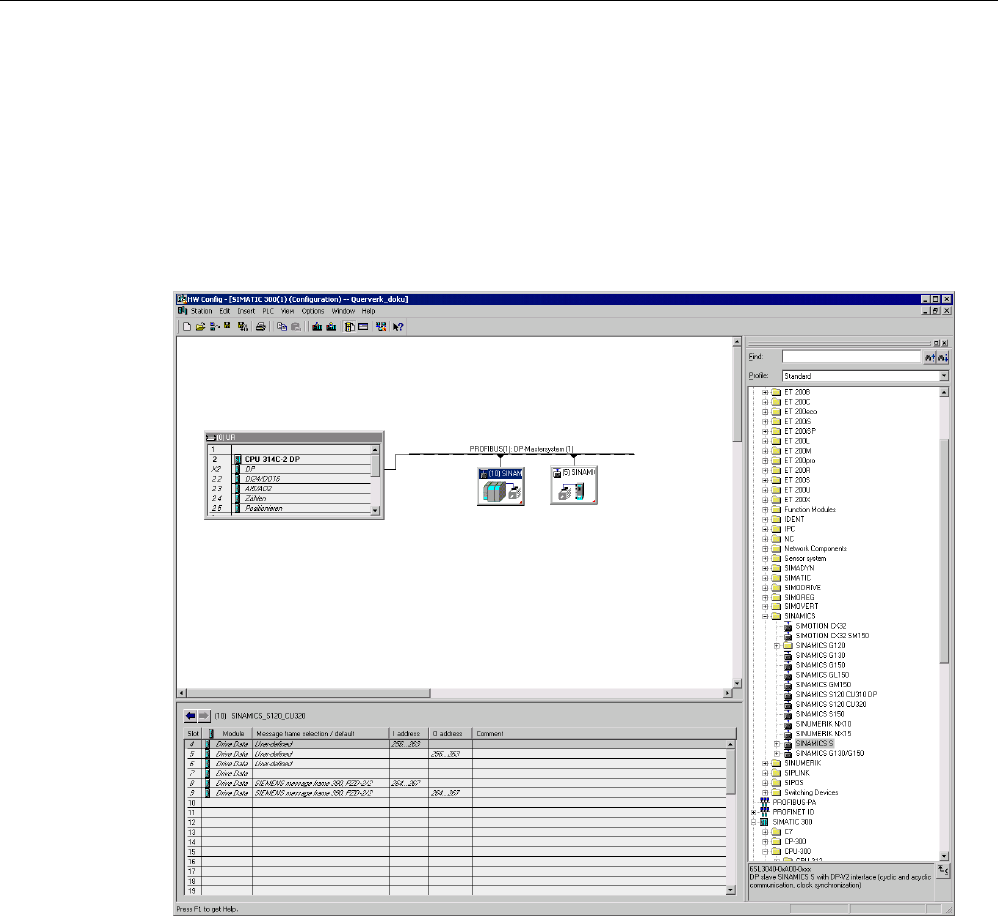998x916 pixels.
Task: Expand the Function Modules catalog node
Action: coord(765,510)
